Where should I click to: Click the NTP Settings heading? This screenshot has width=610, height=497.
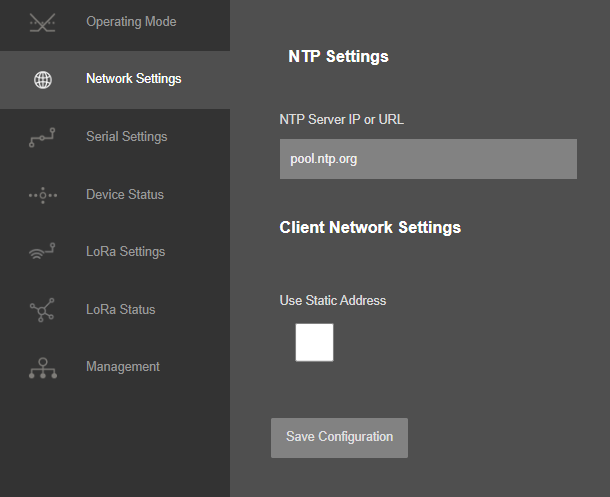[x=338, y=57]
